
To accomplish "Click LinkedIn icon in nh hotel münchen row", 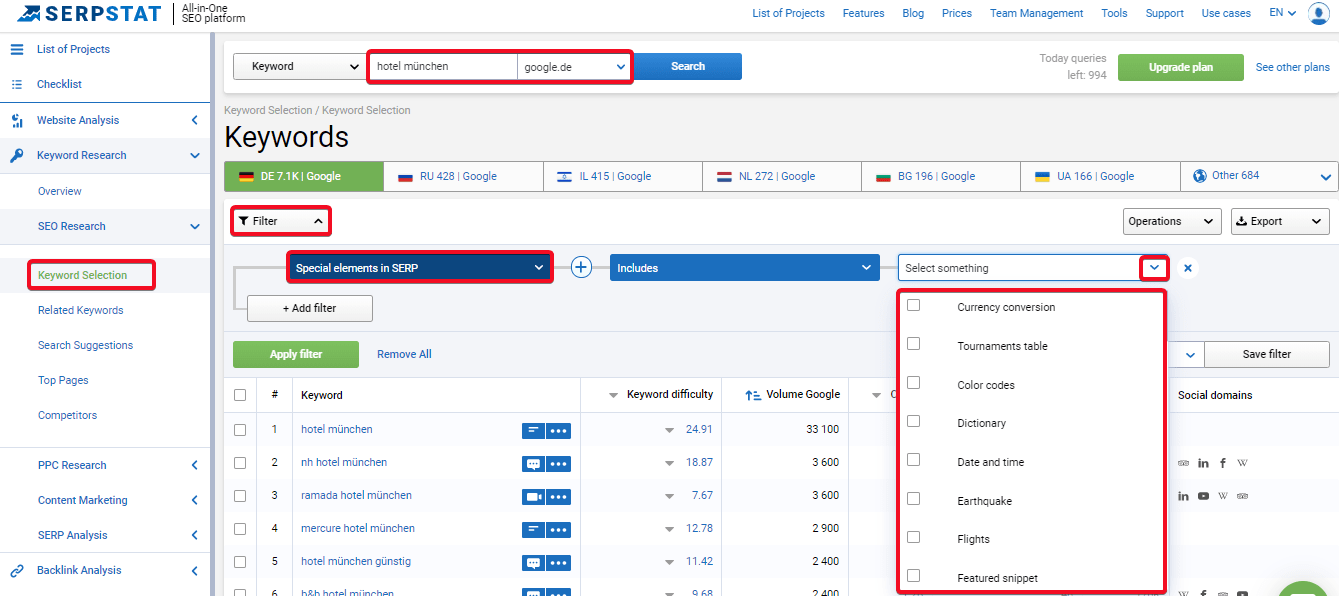I will [1203, 463].
